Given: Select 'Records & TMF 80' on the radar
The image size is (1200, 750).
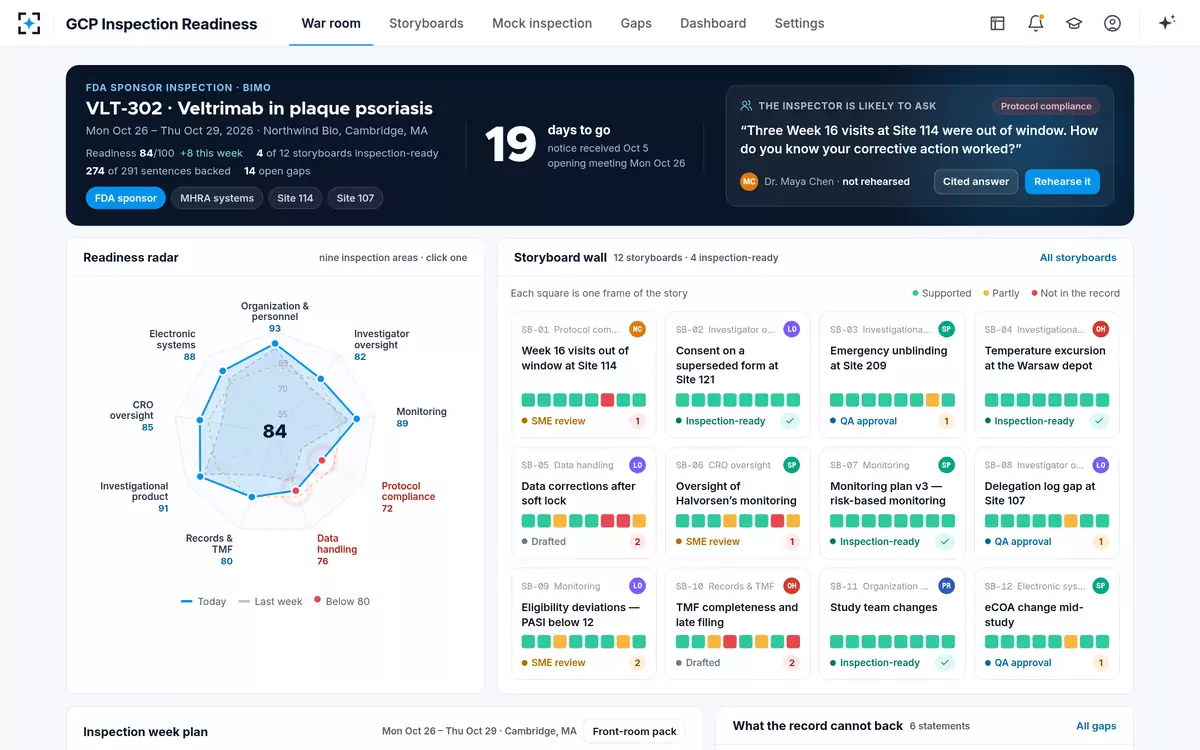Looking at the screenshot, I should (x=209, y=550).
